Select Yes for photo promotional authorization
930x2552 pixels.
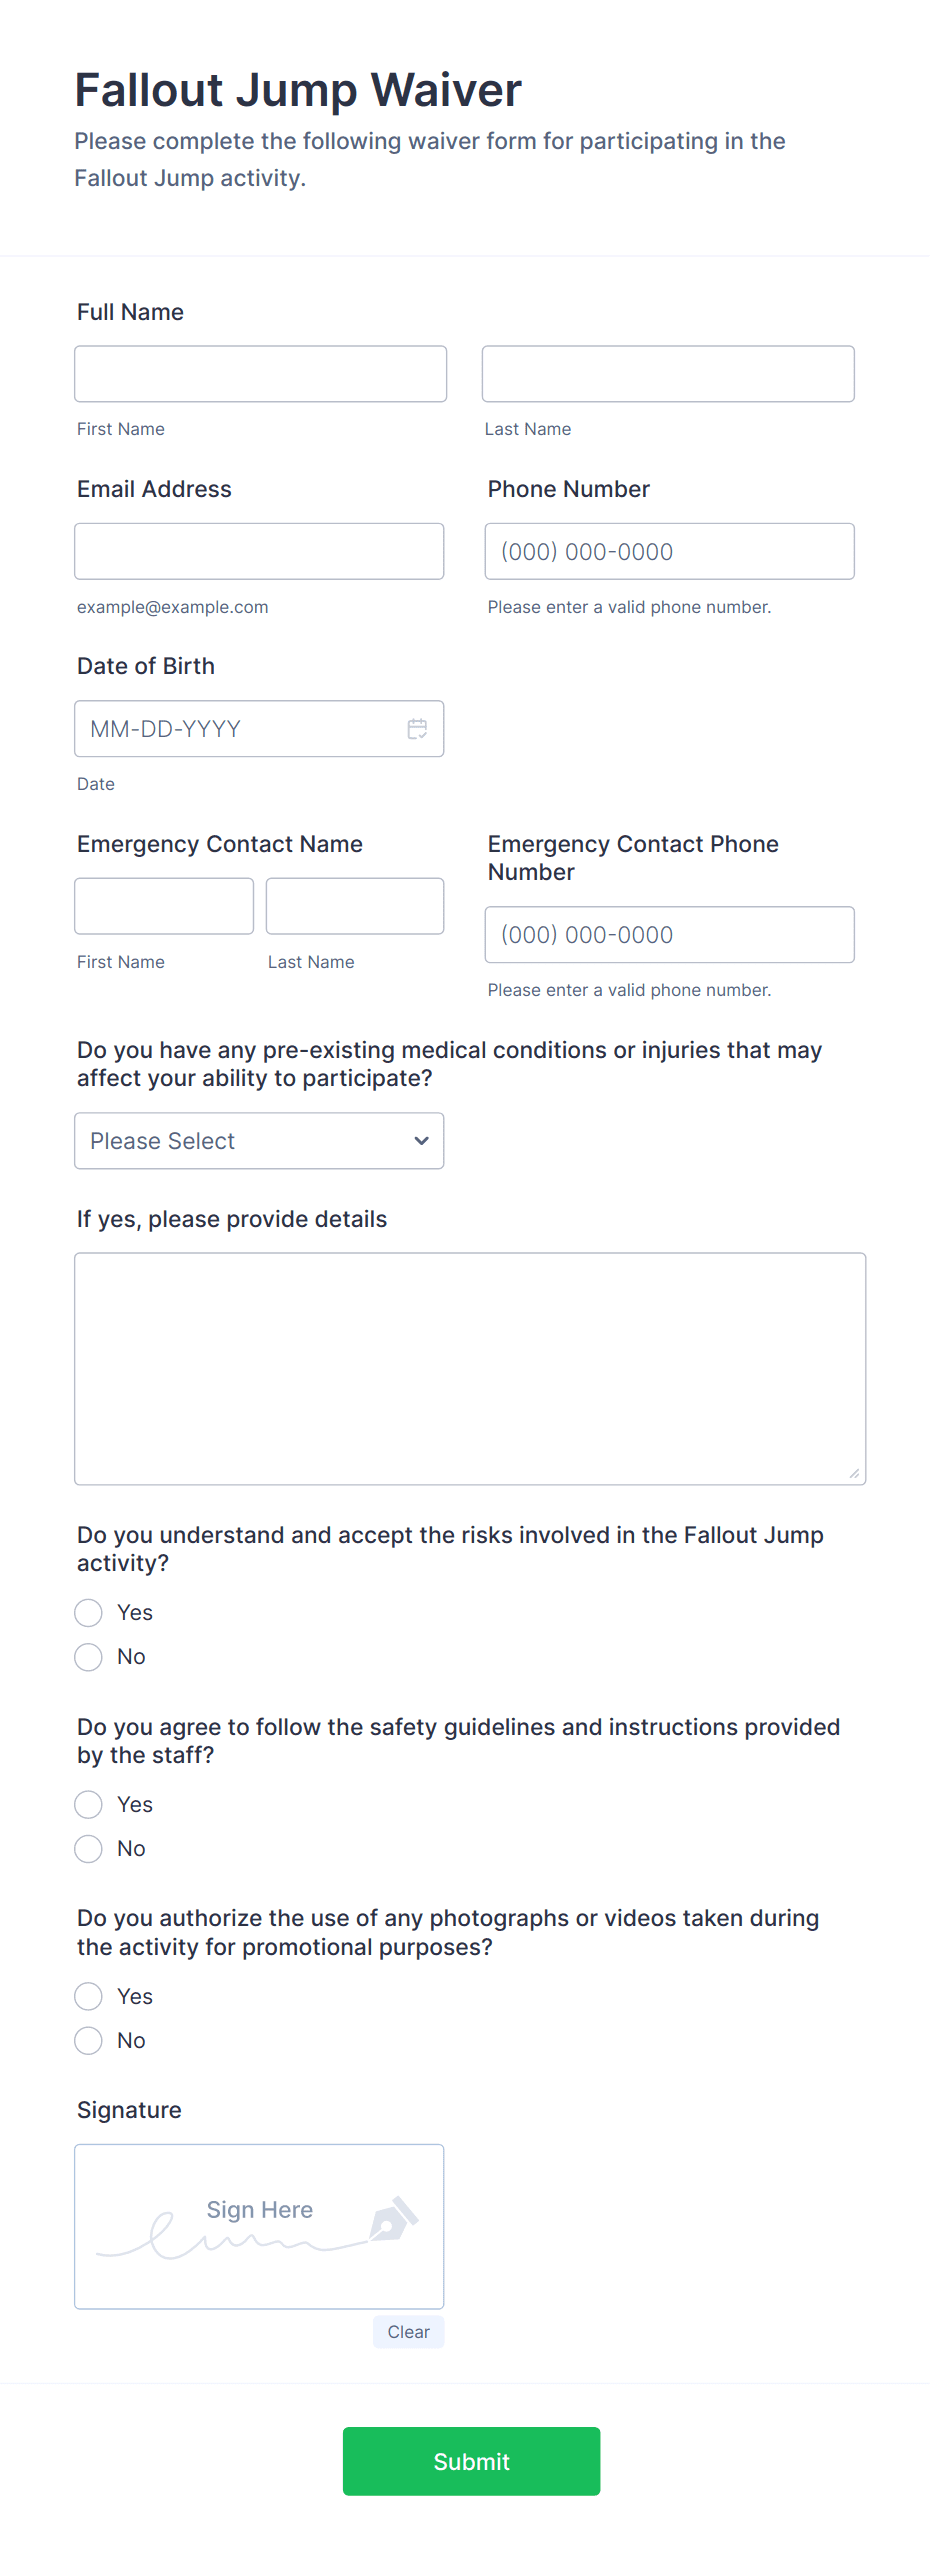88,1996
